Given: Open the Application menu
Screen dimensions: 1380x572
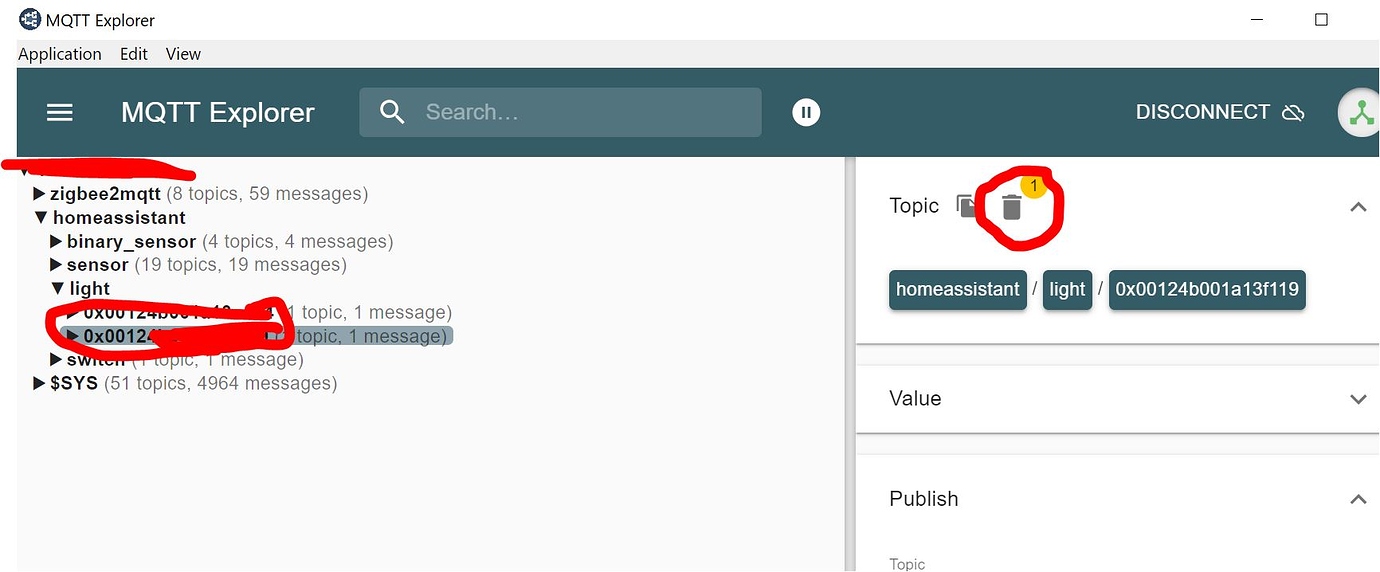Looking at the screenshot, I should (60, 54).
